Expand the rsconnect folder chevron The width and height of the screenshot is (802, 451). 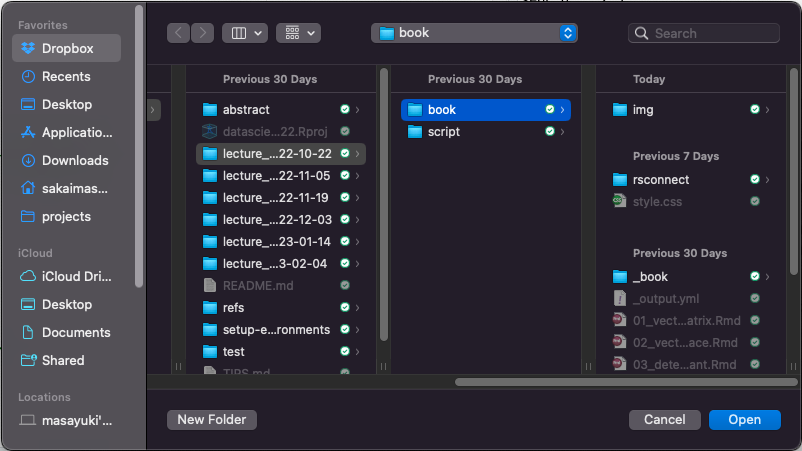pyautogui.click(x=768, y=180)
